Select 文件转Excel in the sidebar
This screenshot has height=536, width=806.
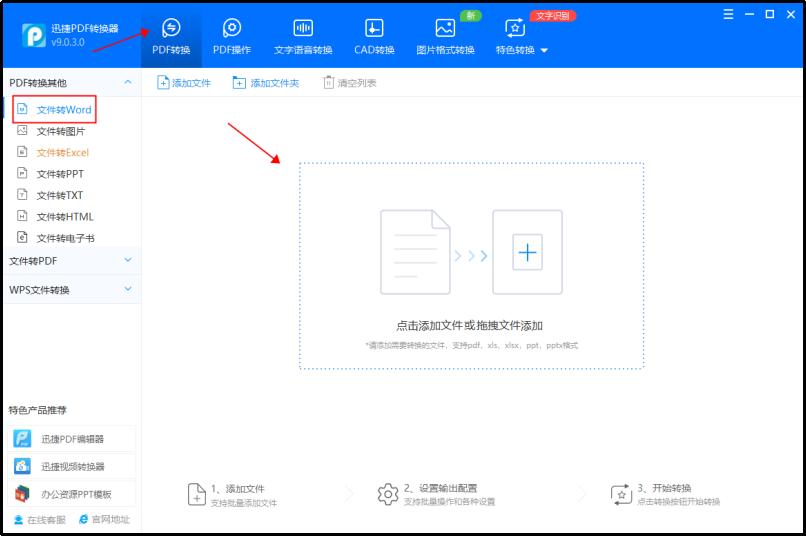[63, 153]
